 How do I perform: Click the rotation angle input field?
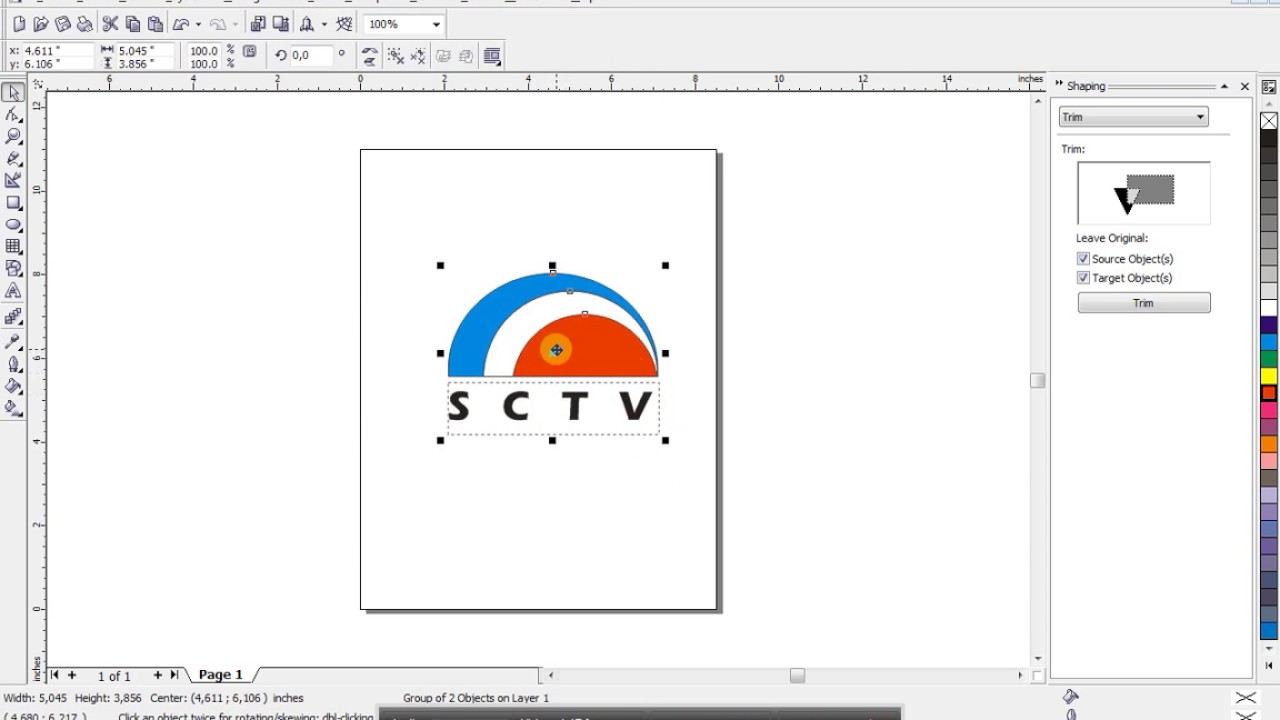pyautogui.click(x=311, y=56)
